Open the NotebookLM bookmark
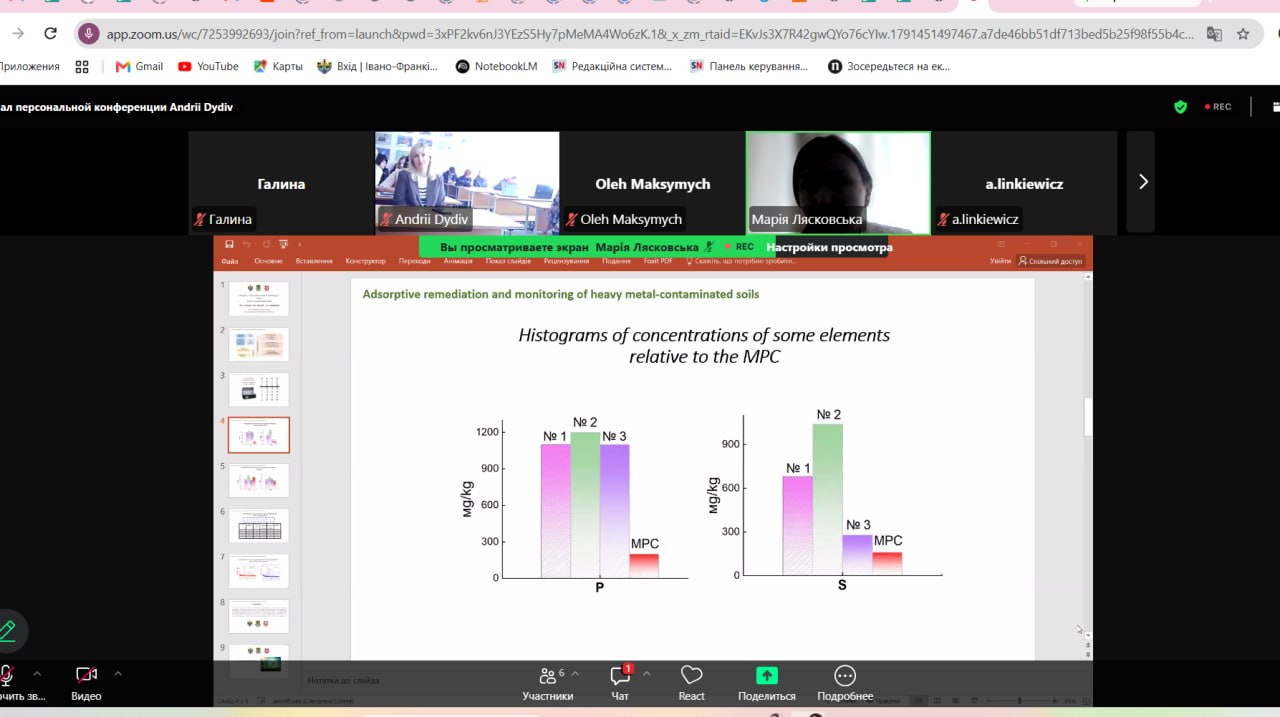Viewport: 1280px width, 717px height. tap(497, 66)
